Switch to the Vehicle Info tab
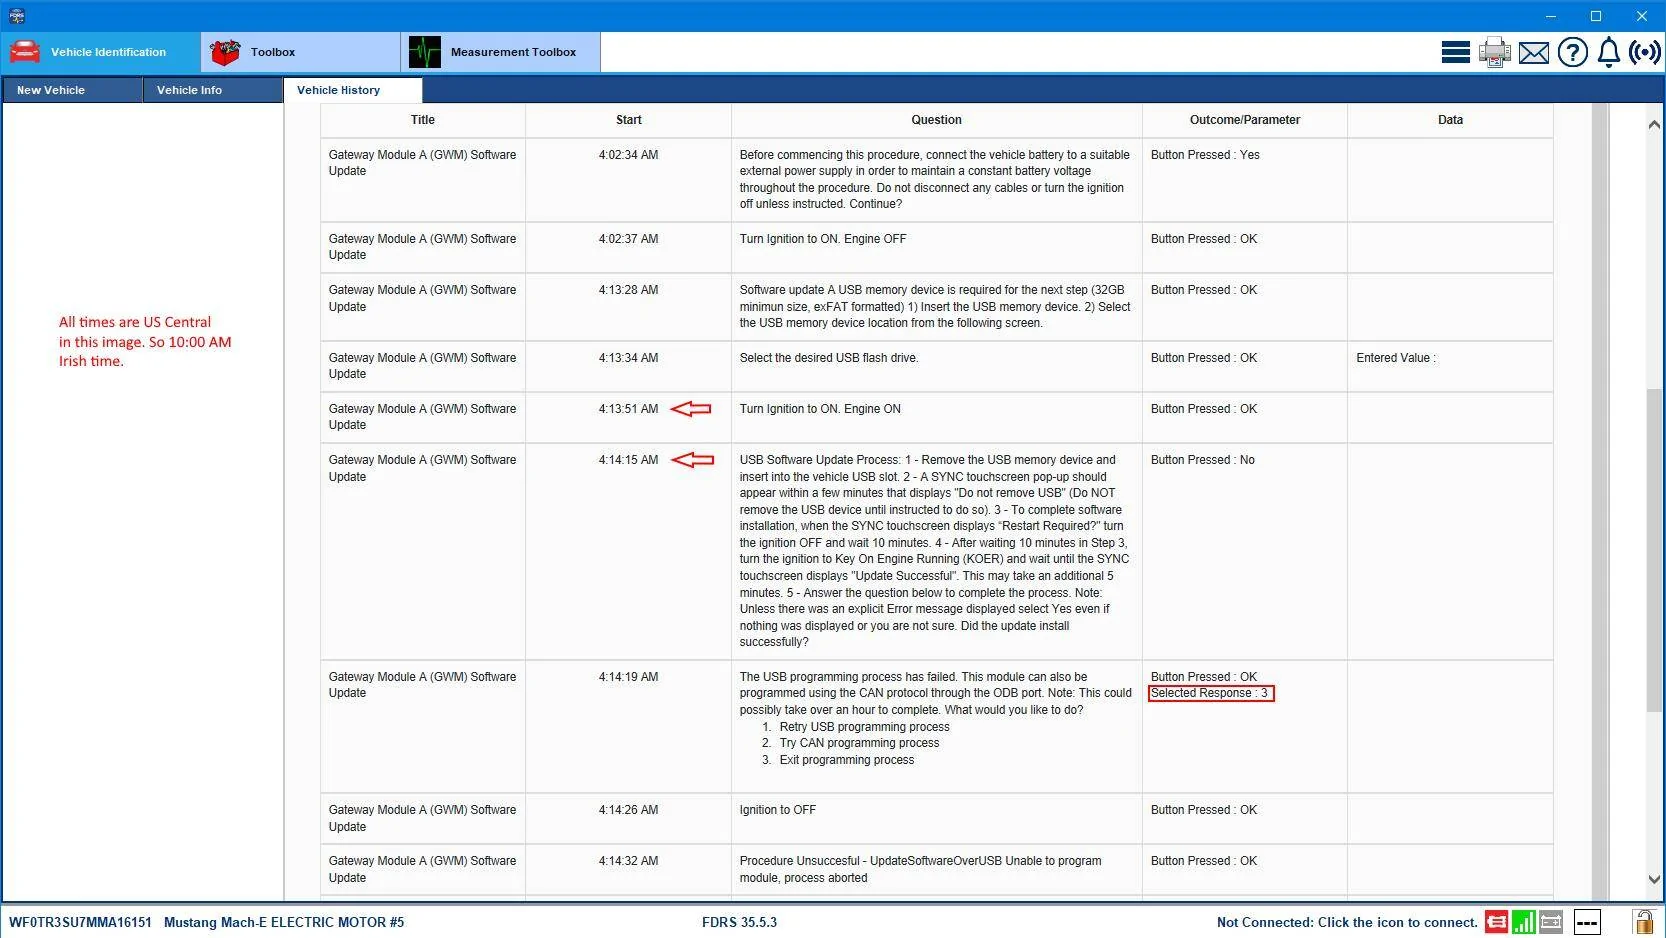The image size is (1666, 938). pyautogui.click(x=213, y=90)
